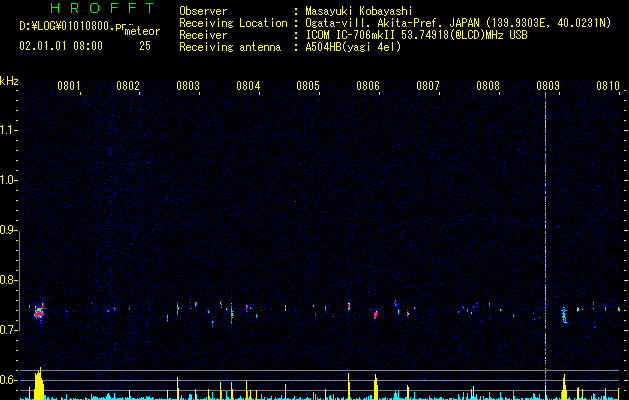
Task: Click the "Receiving Location" label
Action: 233,23
